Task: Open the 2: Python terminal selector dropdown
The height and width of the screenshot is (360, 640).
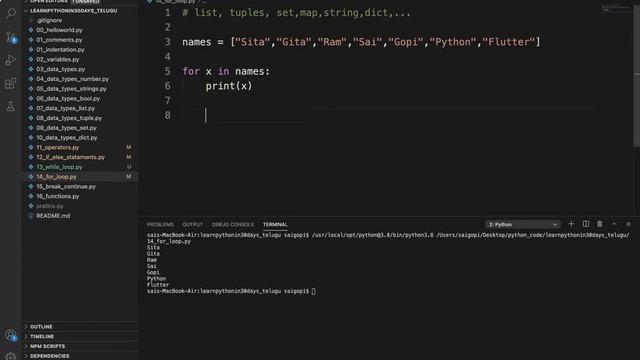Action: point(523,224)
